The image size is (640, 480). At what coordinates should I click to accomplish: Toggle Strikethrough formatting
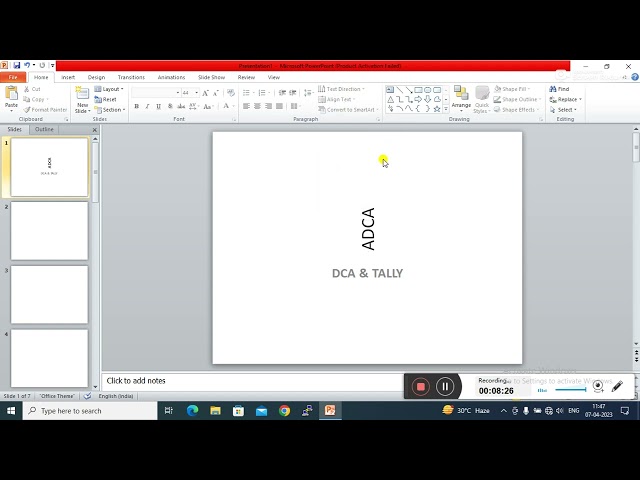(181, 107)
